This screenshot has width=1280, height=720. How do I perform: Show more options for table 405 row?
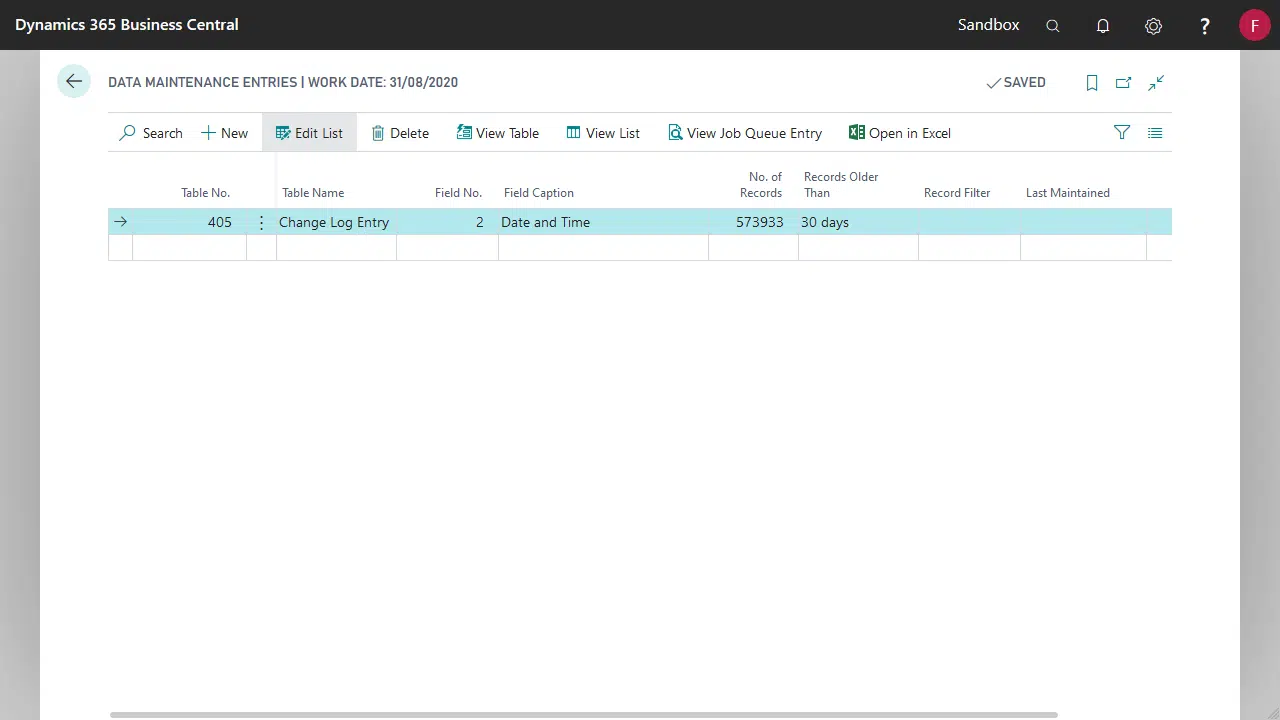(262, 222)
